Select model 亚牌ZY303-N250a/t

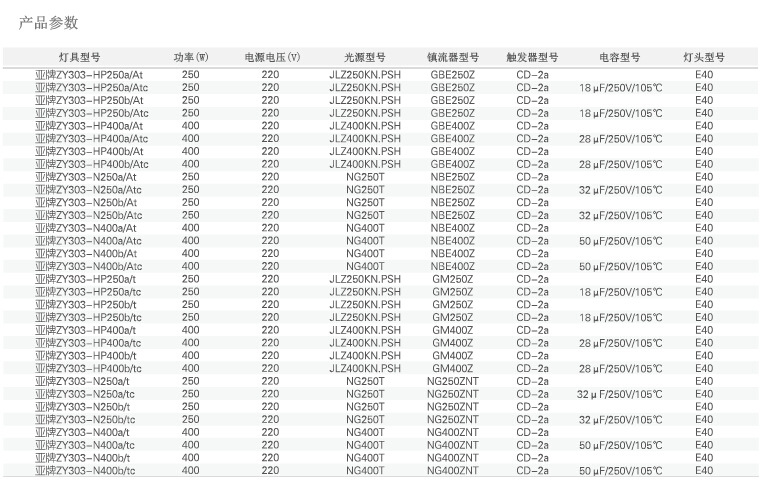pos(82,381)
